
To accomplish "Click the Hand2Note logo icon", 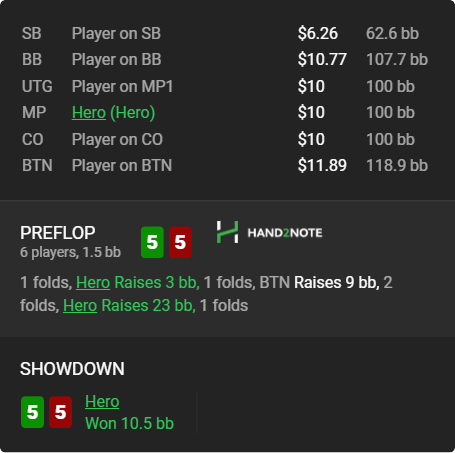I will tap(227, 232).
